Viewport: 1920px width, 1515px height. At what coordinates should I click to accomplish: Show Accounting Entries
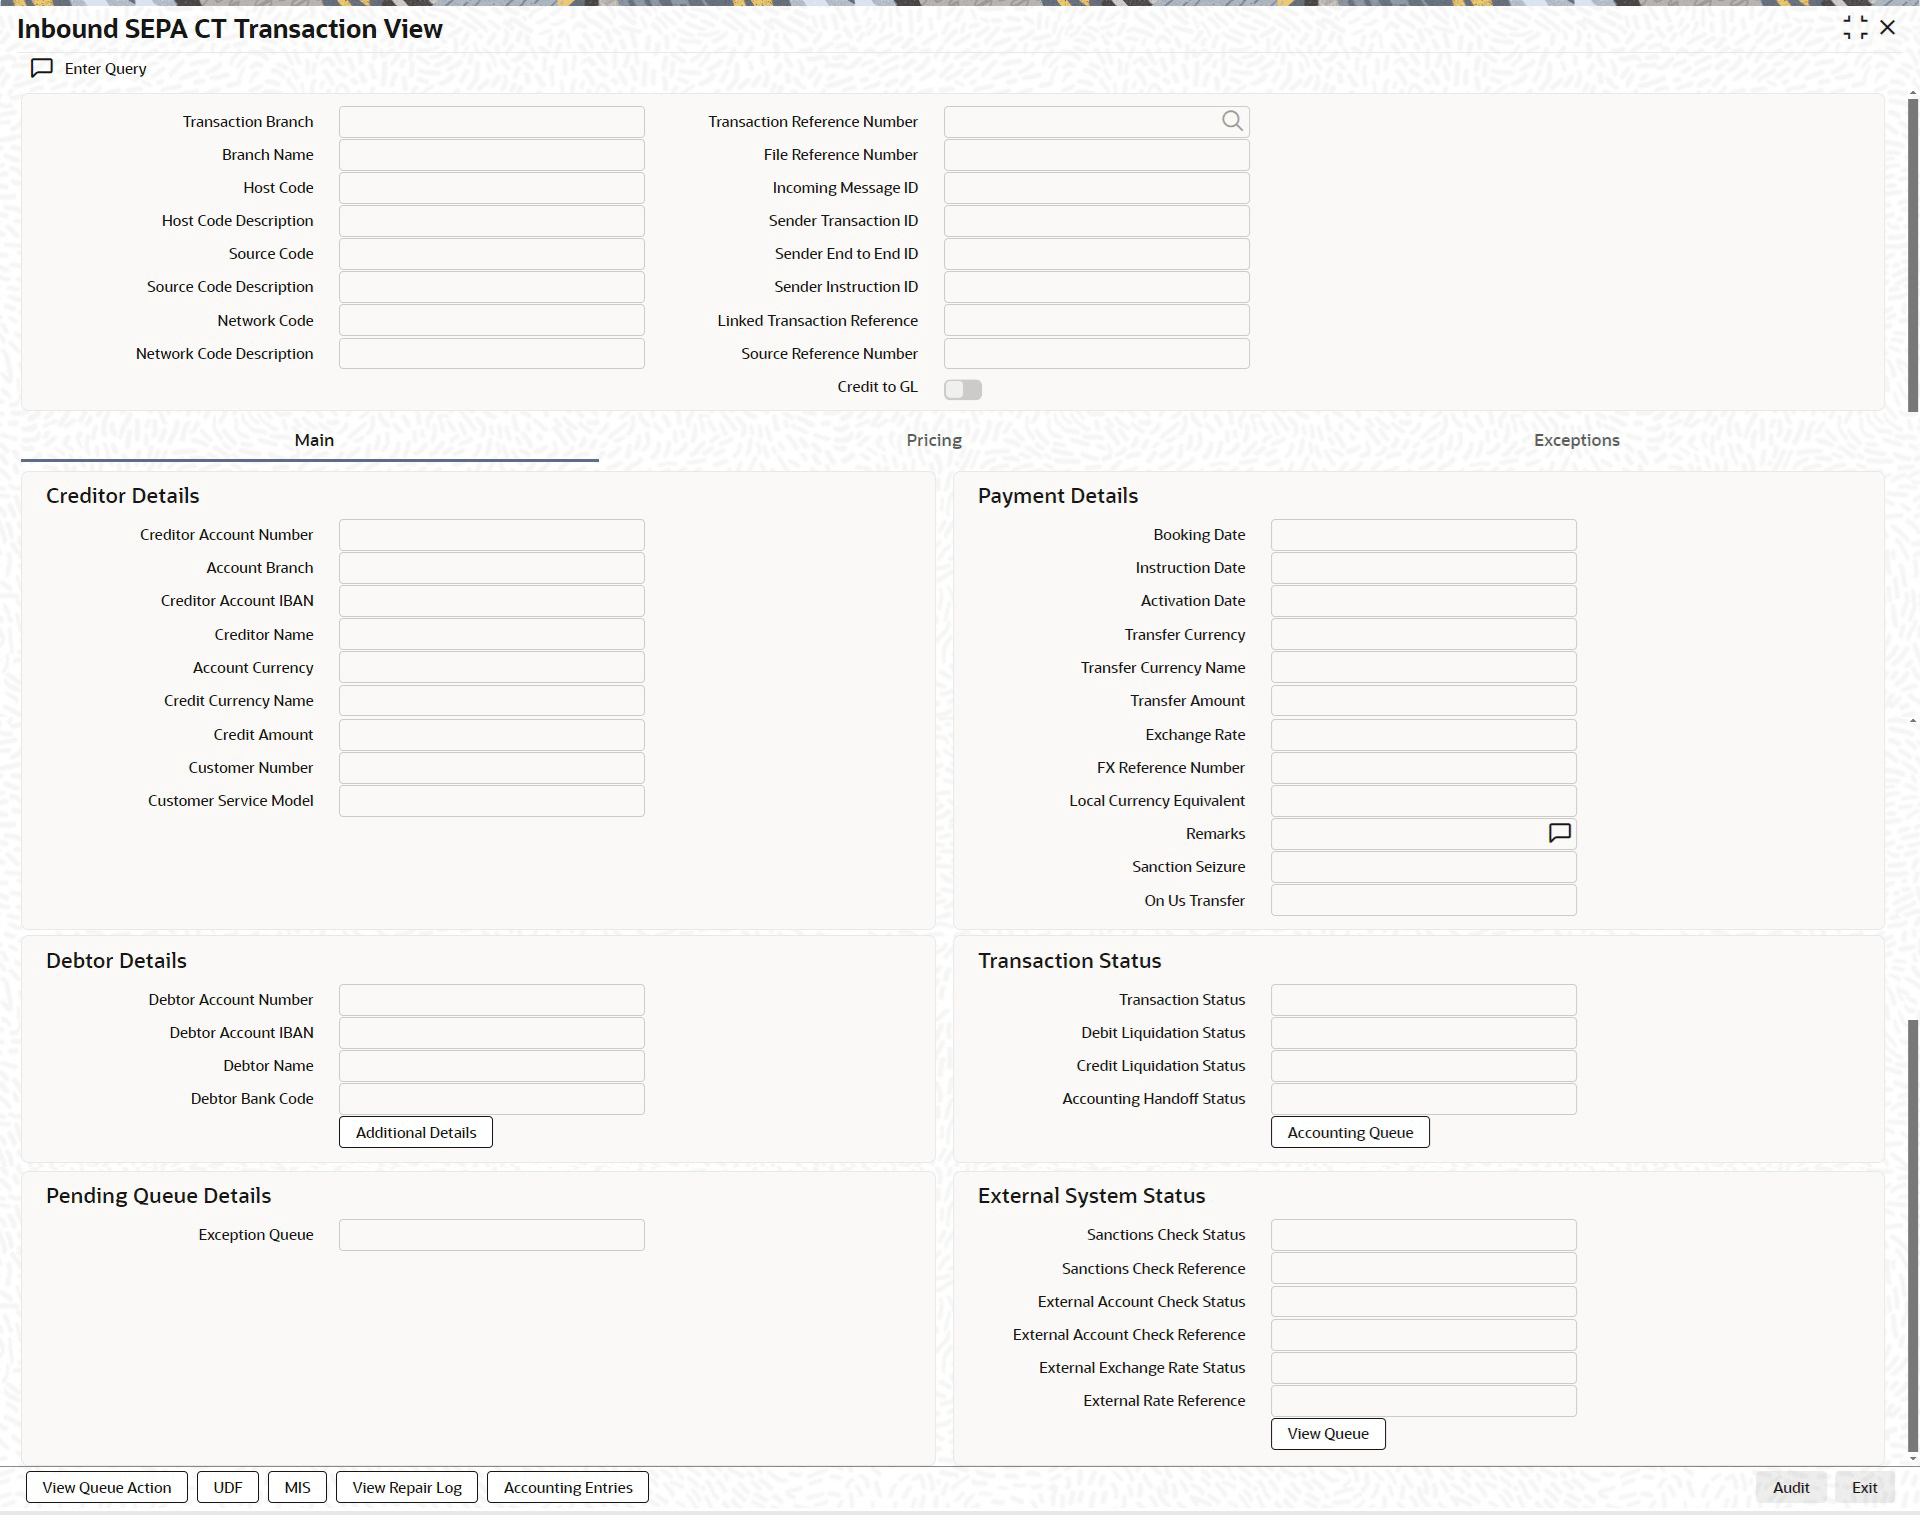coord(568,1487)
